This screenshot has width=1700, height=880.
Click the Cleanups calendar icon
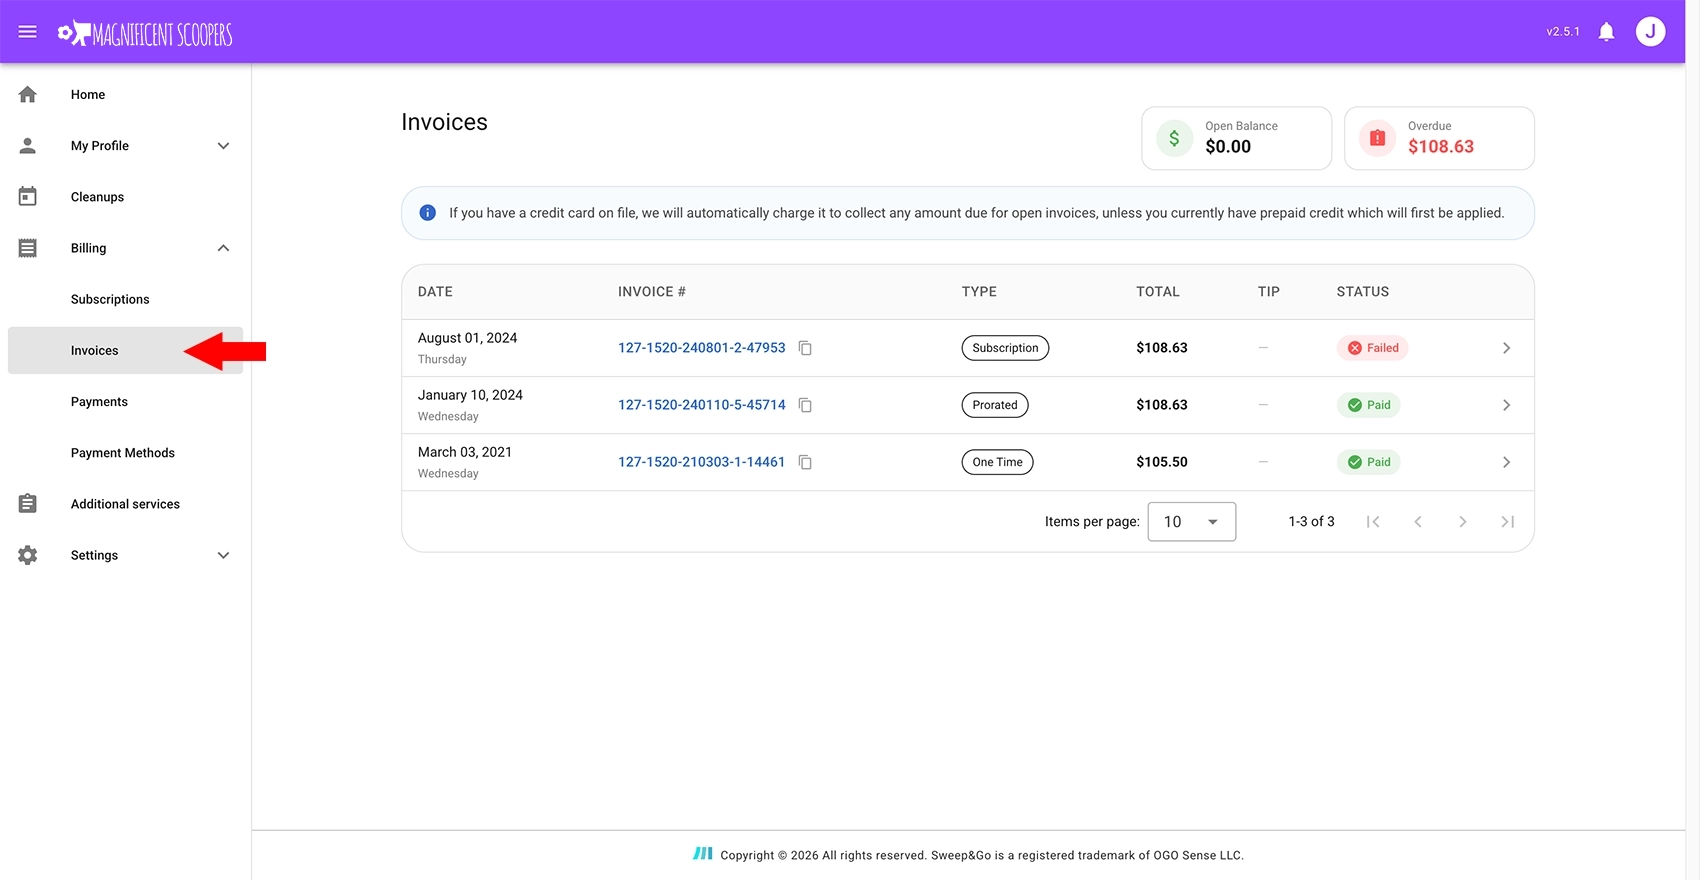(x=28, y=197)
